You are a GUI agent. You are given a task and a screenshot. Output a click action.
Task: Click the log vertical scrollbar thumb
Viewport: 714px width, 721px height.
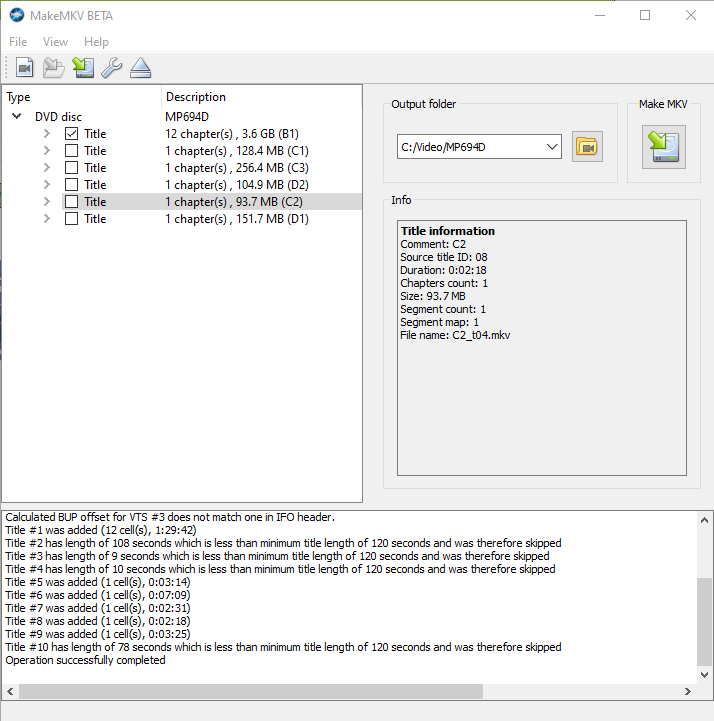pyautogui.click(x=704, y=622)
